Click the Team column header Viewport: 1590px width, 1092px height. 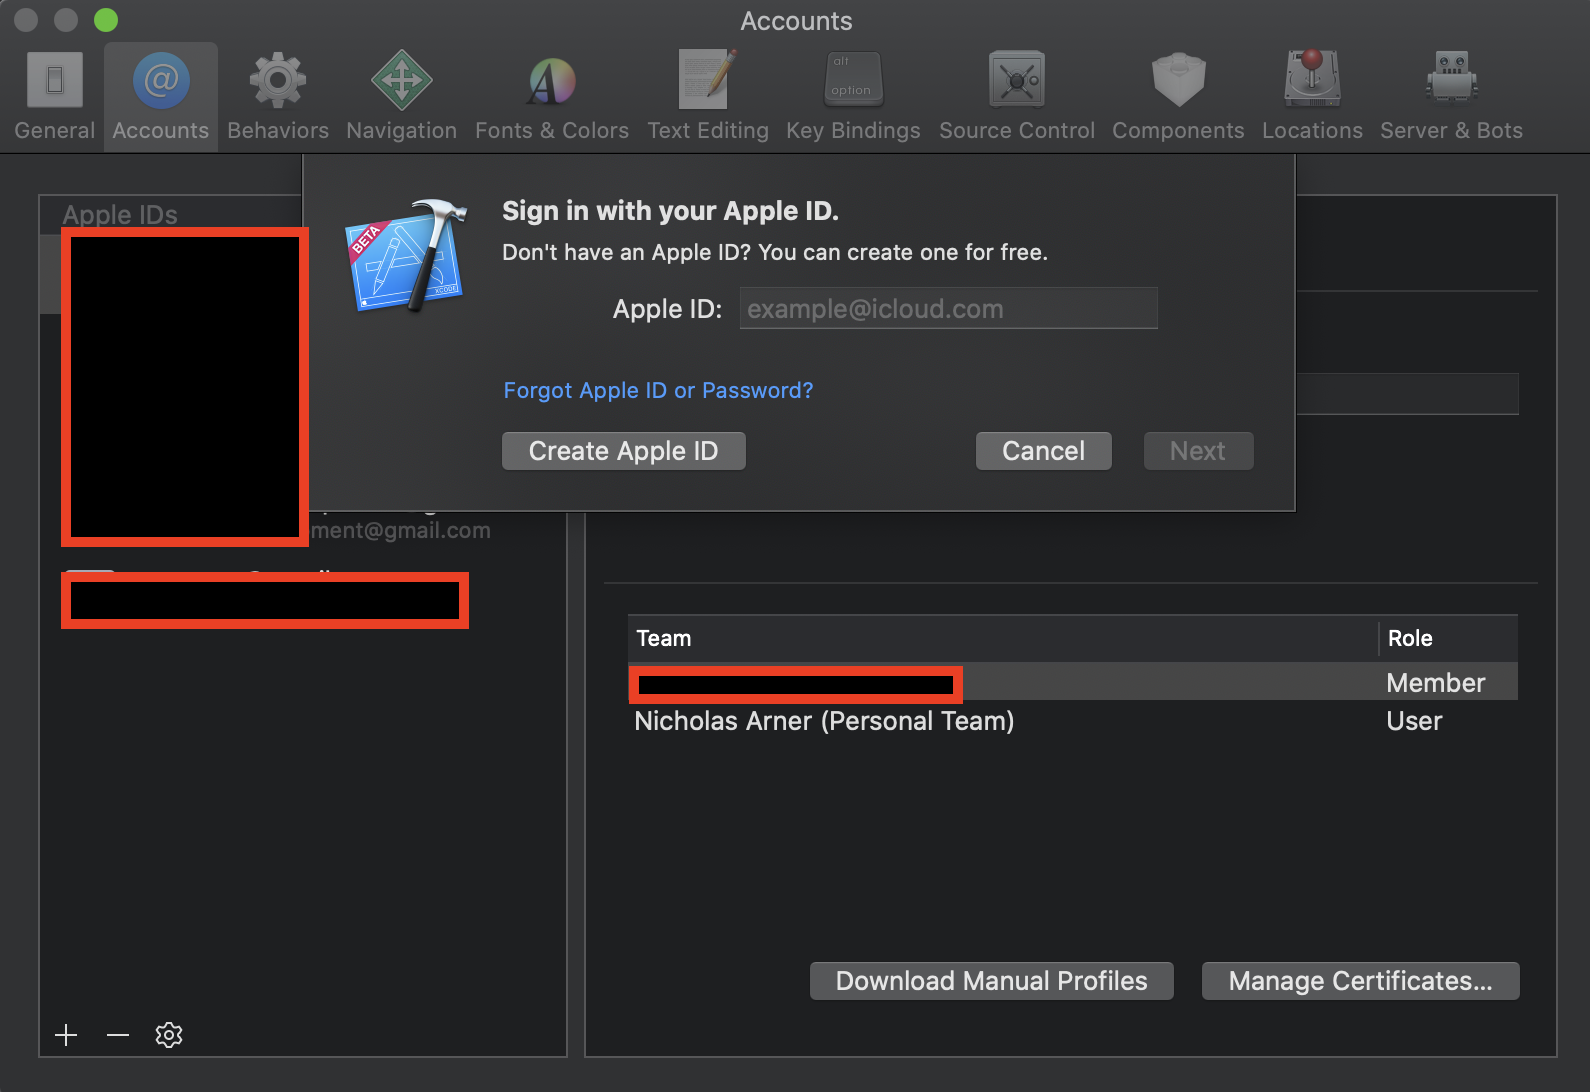1003,638
